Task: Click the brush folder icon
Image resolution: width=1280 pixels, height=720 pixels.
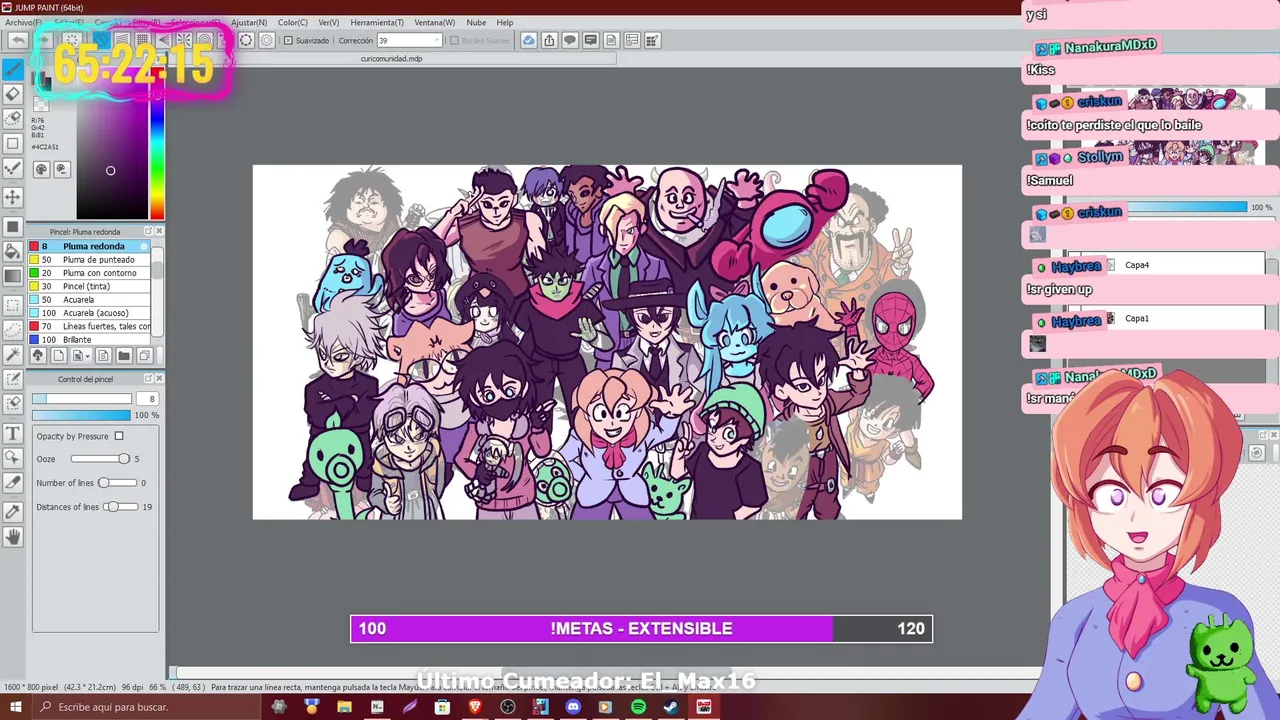Action: coord(123,355)
